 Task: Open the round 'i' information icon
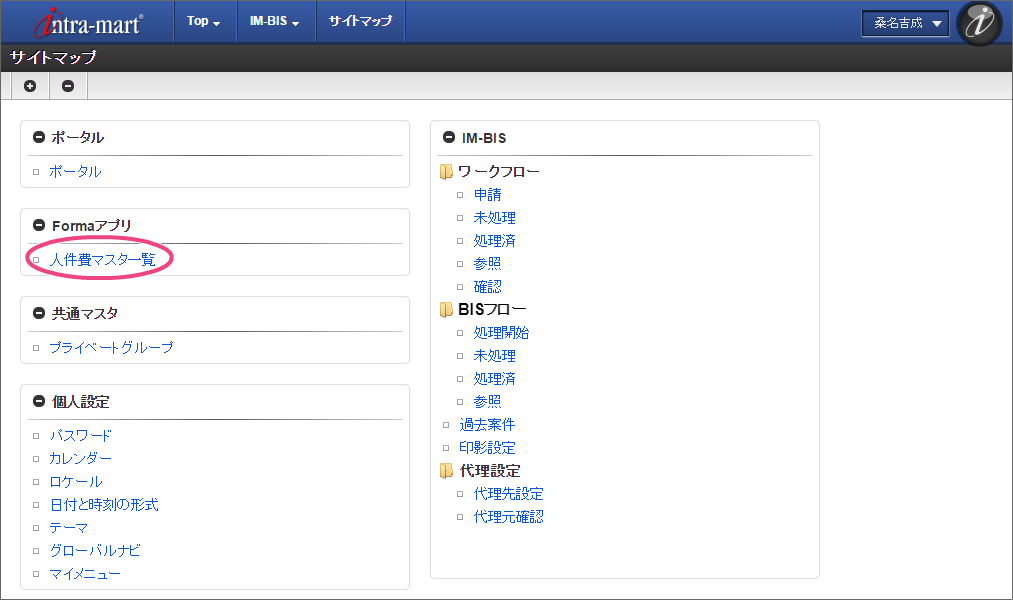tap(979, 23)
